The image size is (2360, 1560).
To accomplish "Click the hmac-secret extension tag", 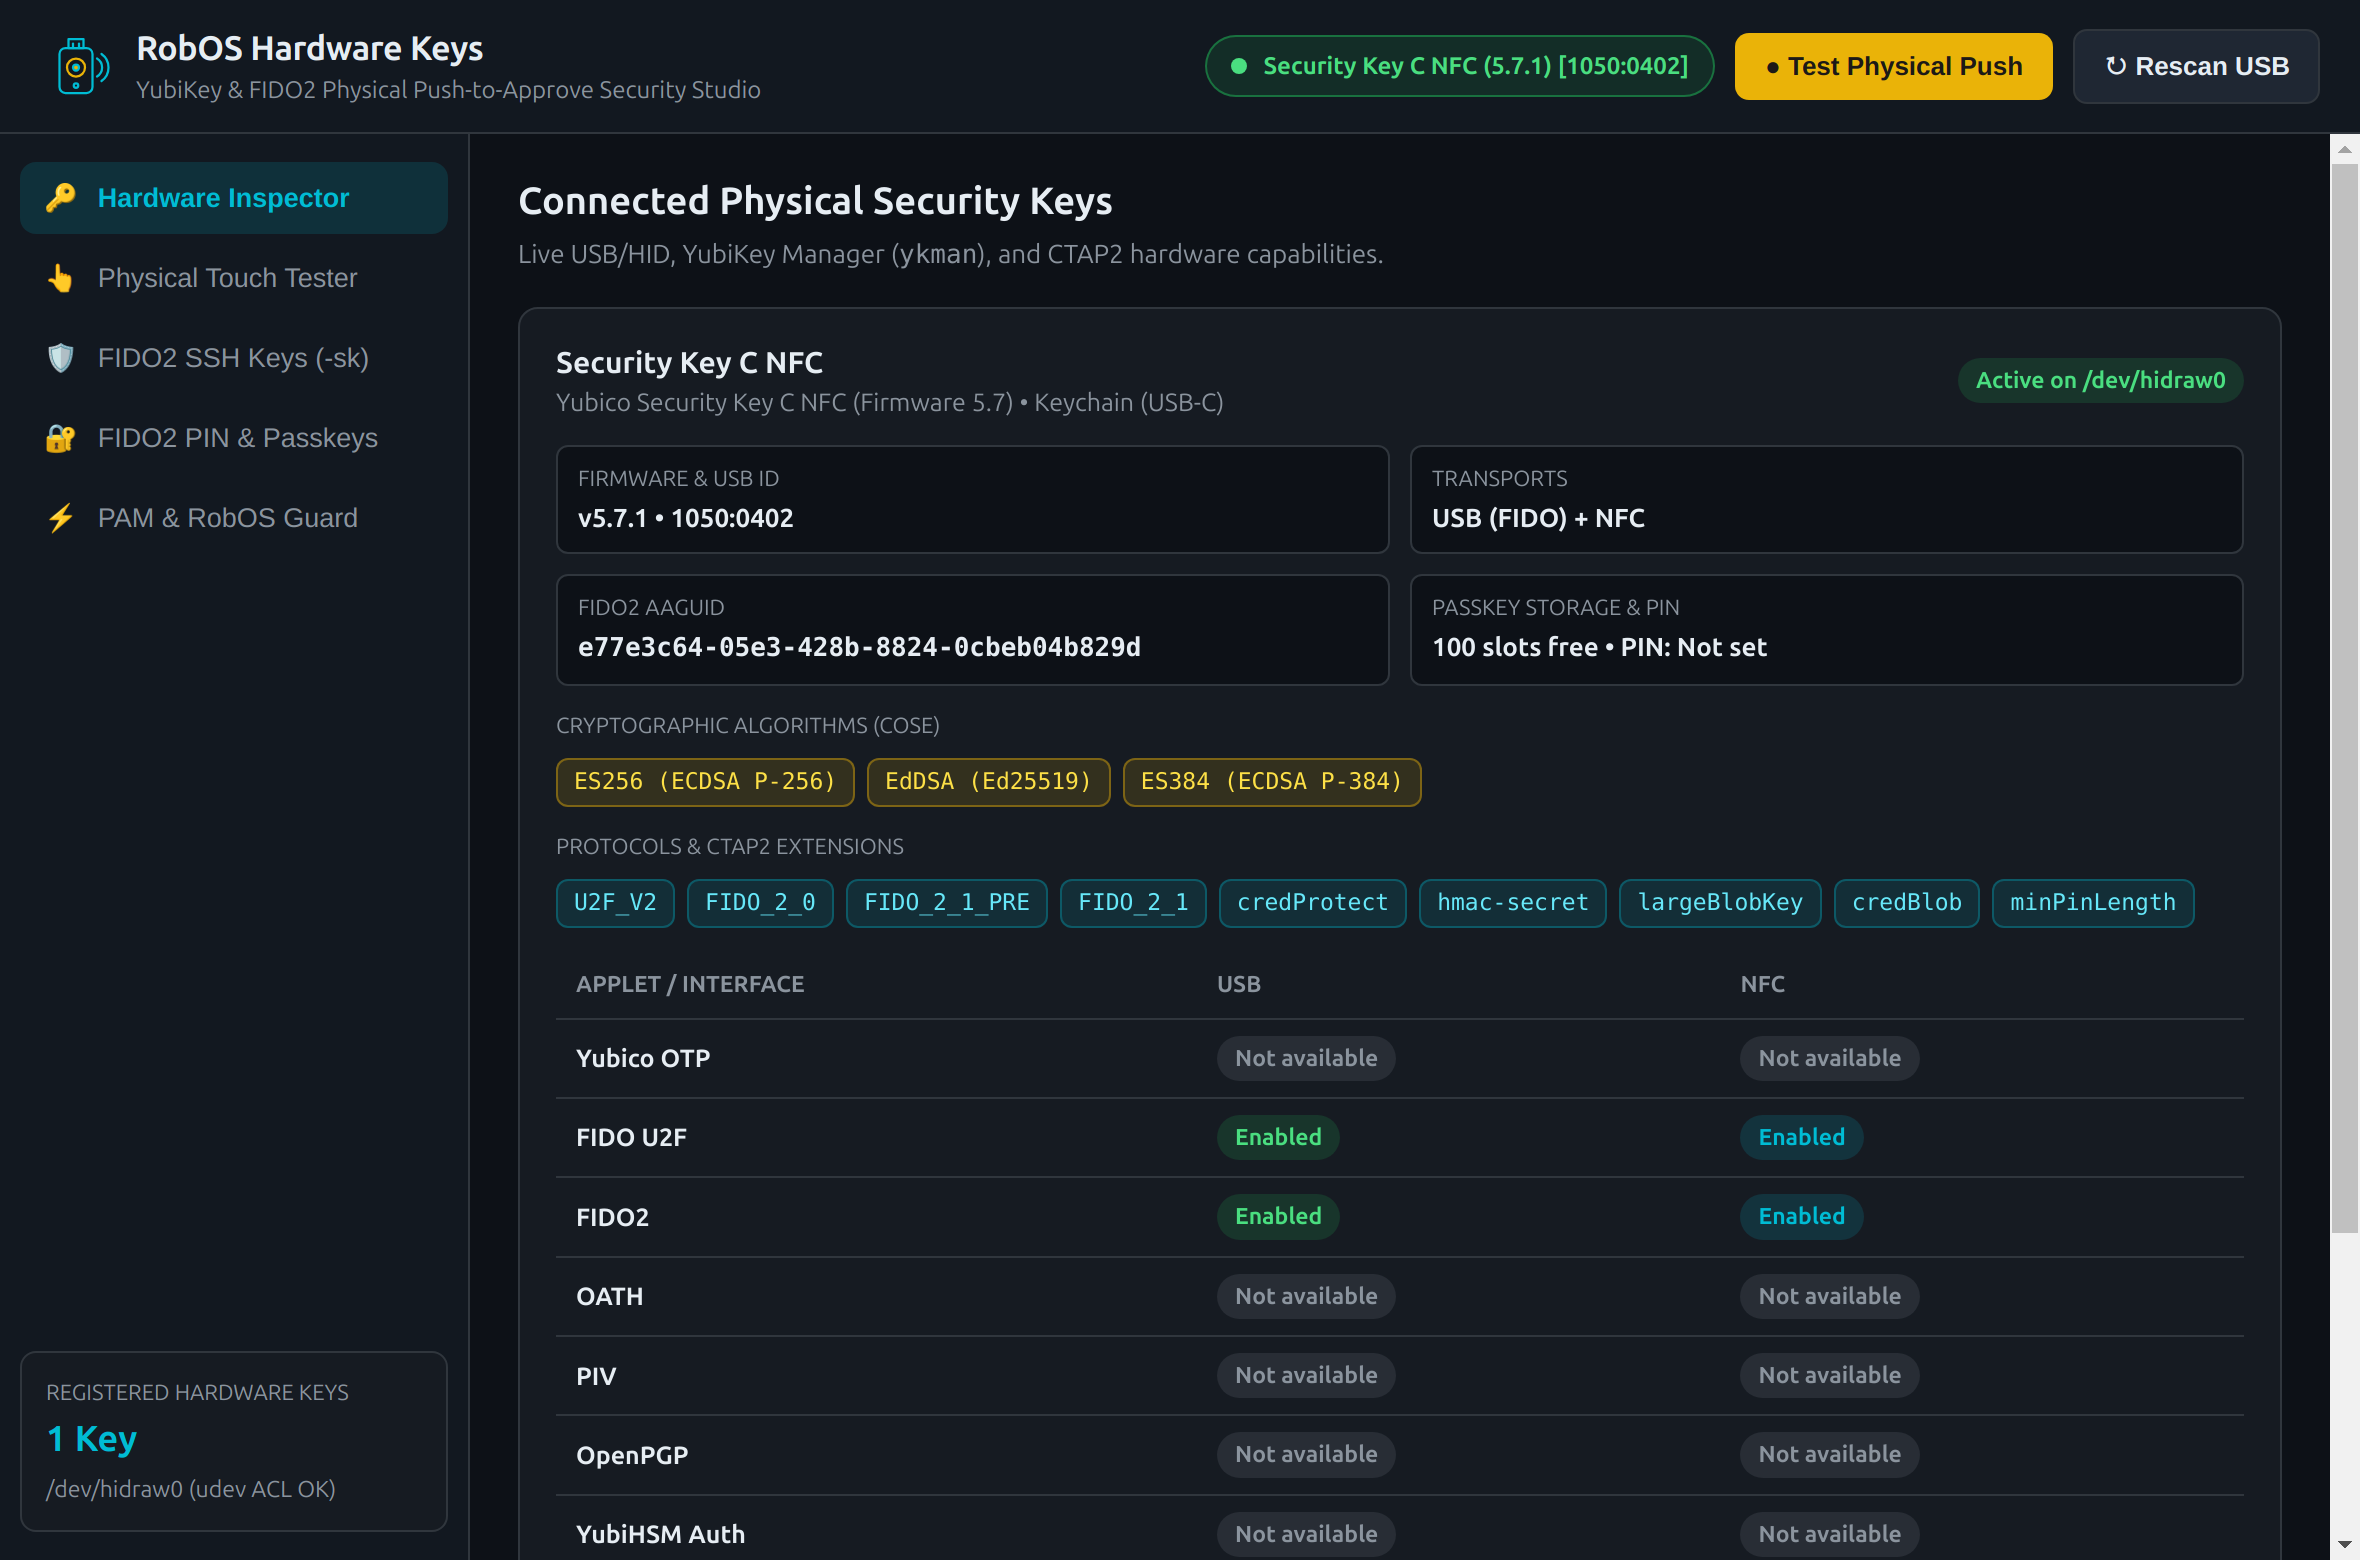I will tap(1513, 903).
